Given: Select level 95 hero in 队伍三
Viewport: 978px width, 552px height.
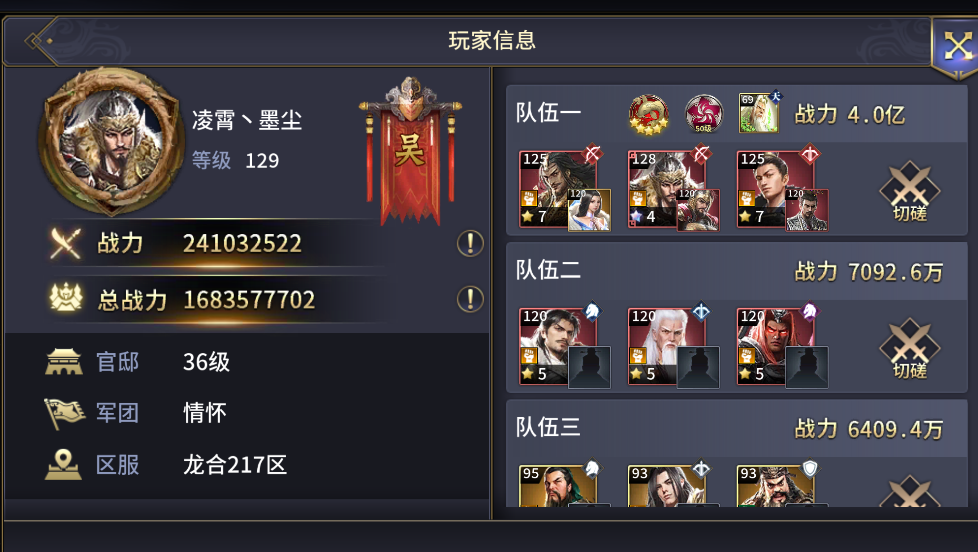Looking at the screenshot, I should pyautogui.click(x=558, y=486).
